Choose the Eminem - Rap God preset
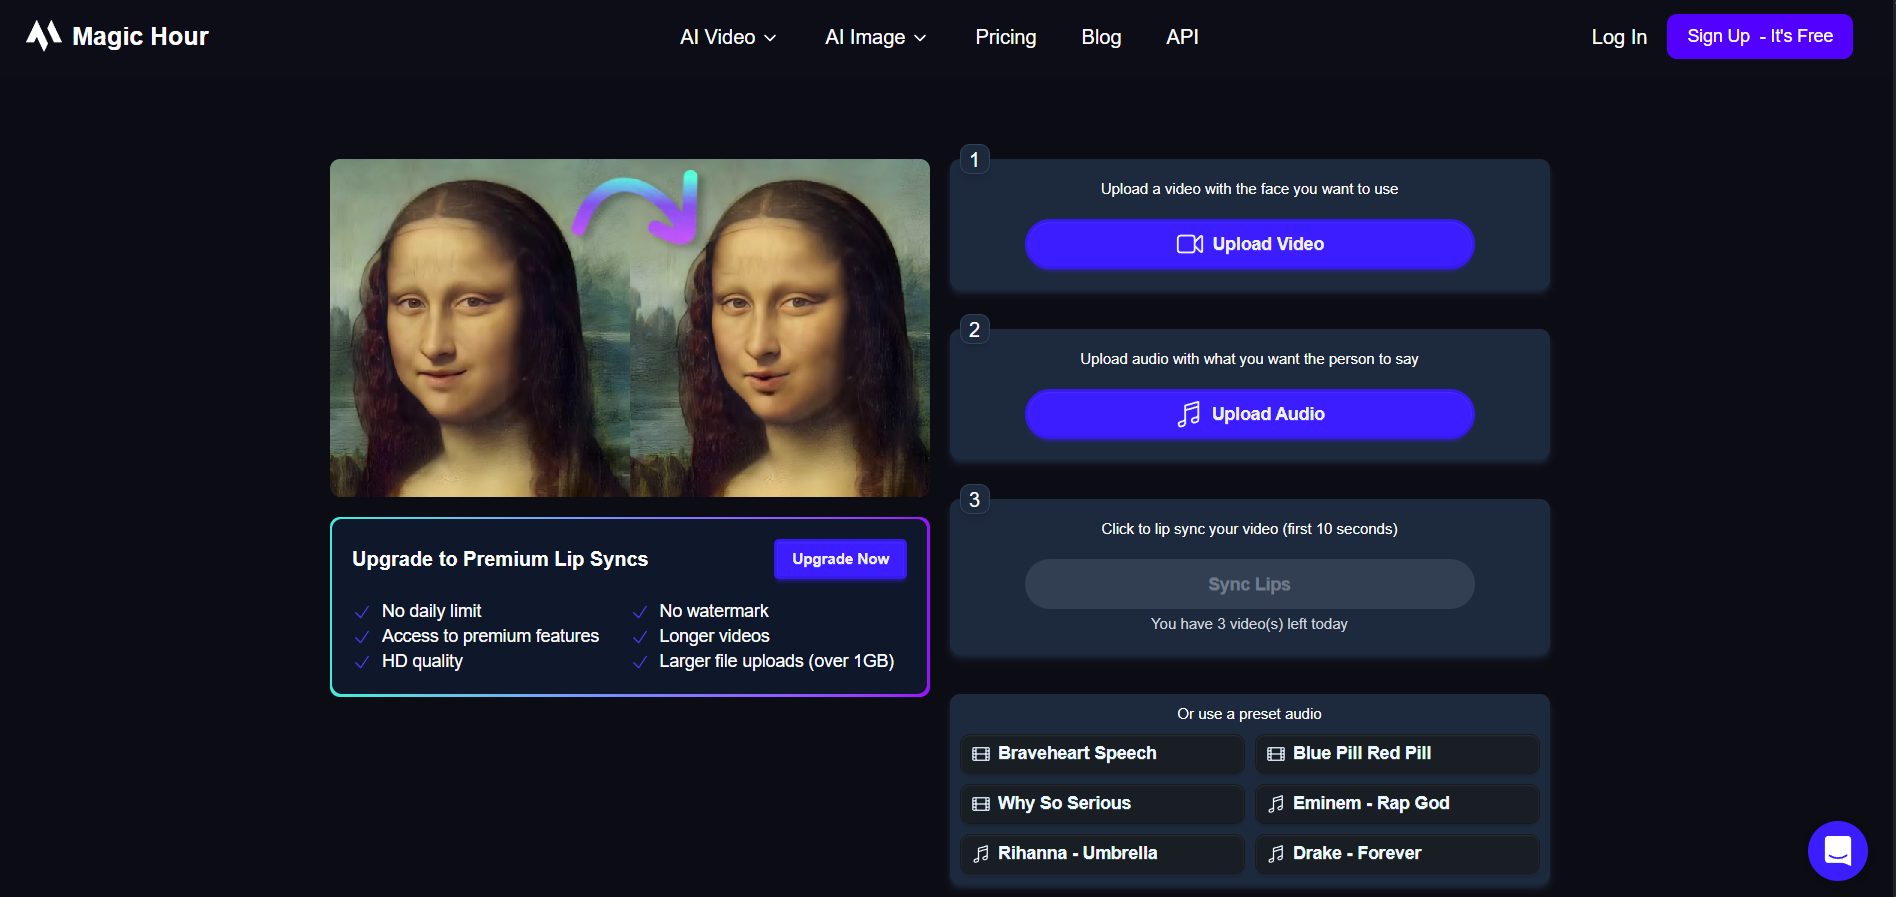 (x=1397, y=804)
